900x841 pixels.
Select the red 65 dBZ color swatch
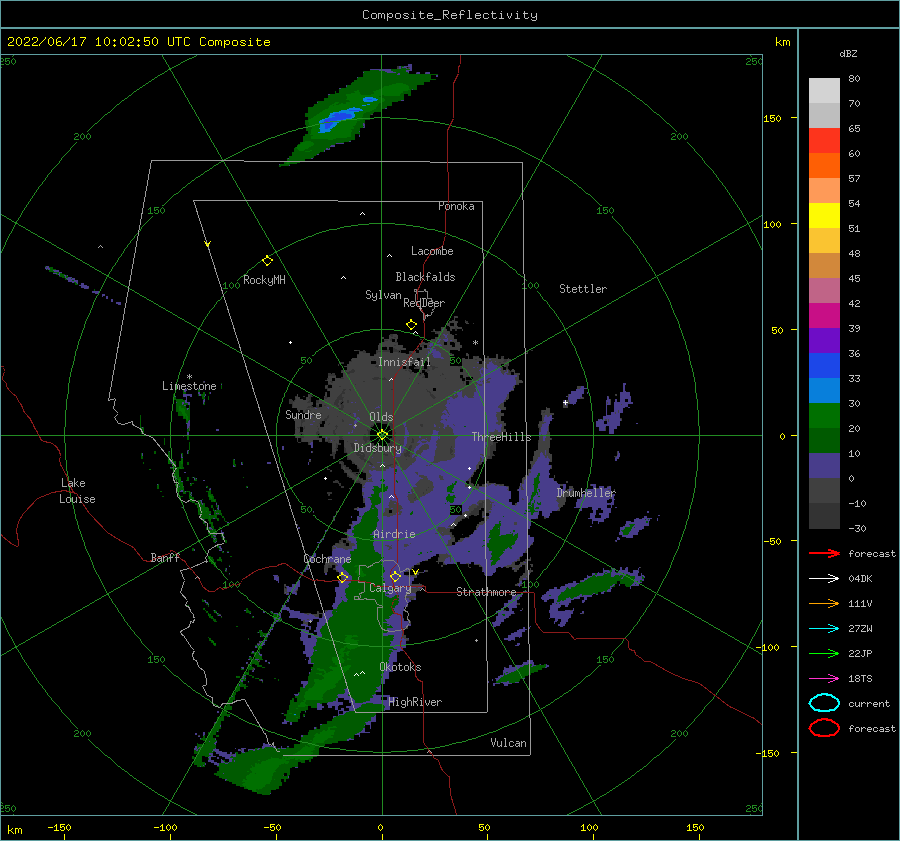coord(824,141)
